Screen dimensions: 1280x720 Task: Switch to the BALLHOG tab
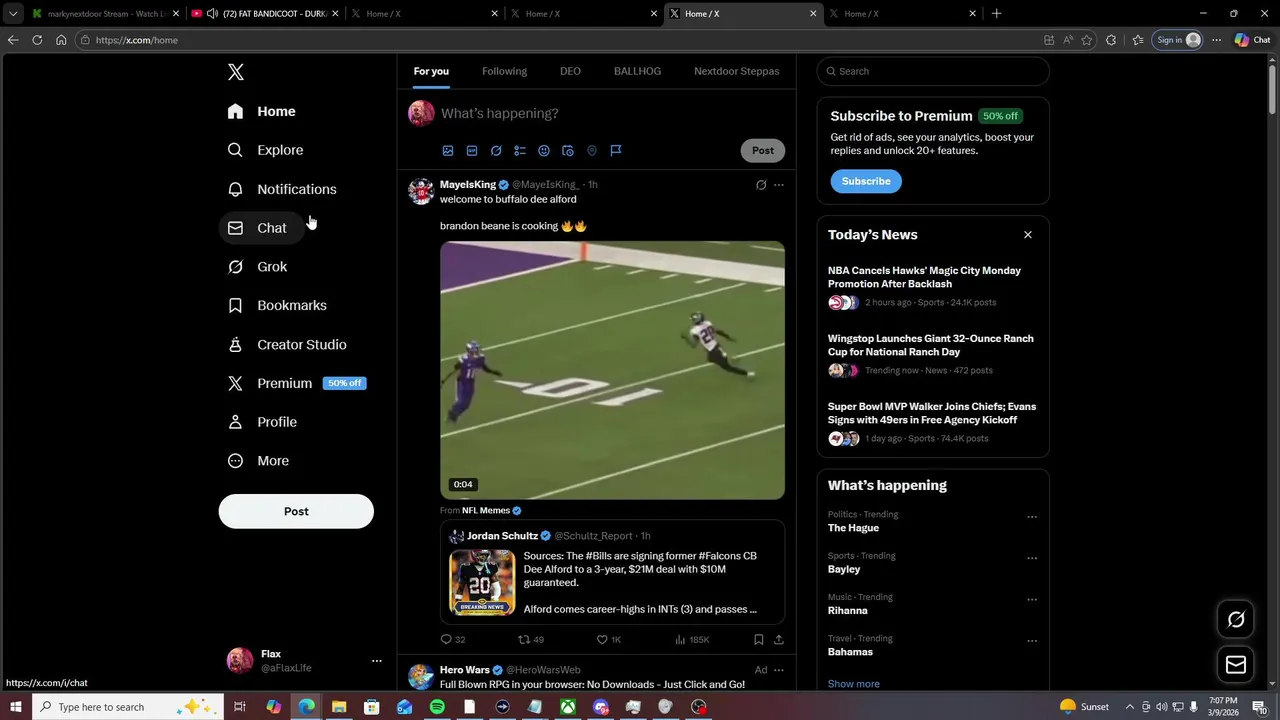[x=637, y=71]
